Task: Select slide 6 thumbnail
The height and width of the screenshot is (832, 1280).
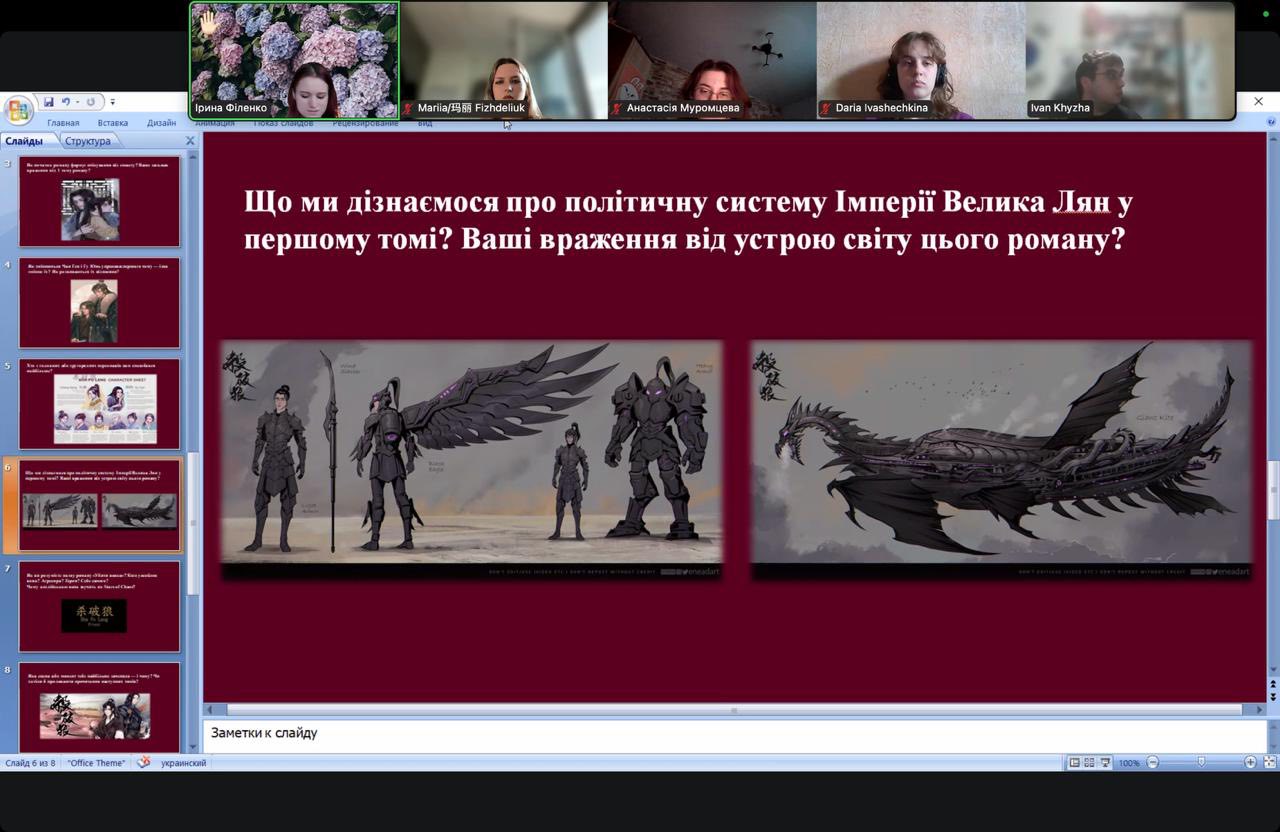Action: (99, 505)
